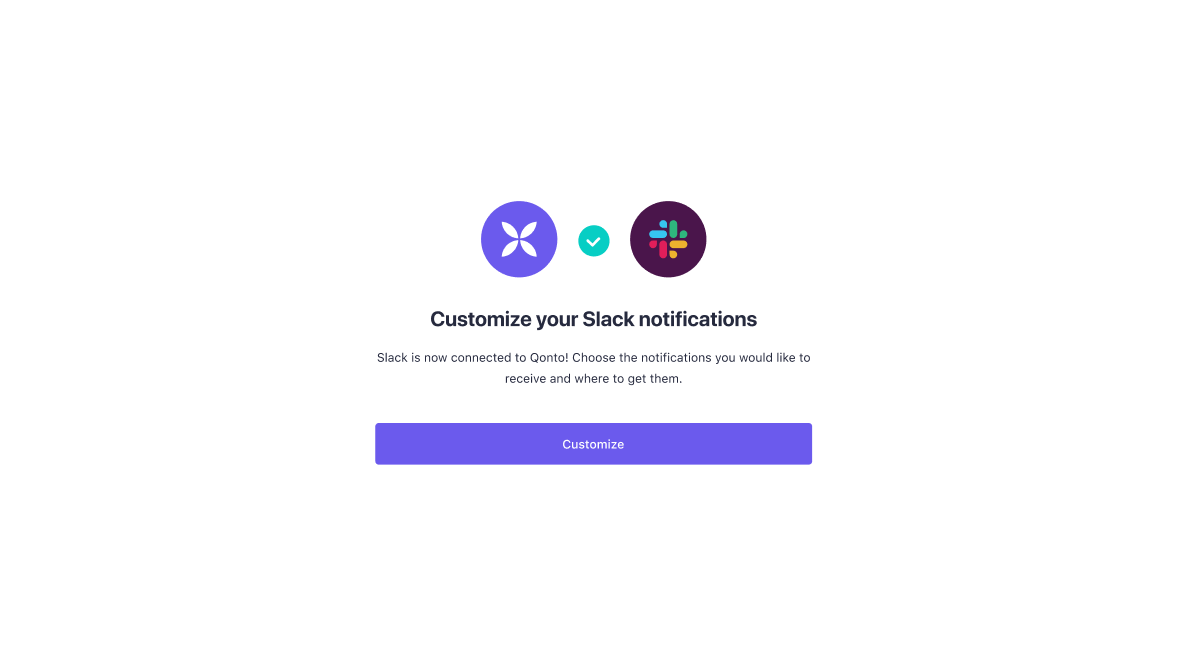Click the word 'notifications' in the heading

698,319
